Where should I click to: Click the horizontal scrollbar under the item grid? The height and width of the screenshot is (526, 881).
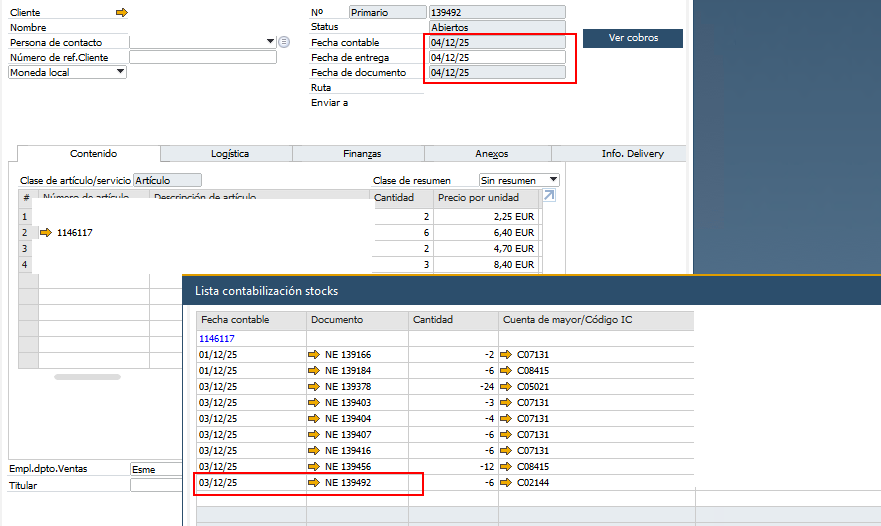click(x=87, y=377)
